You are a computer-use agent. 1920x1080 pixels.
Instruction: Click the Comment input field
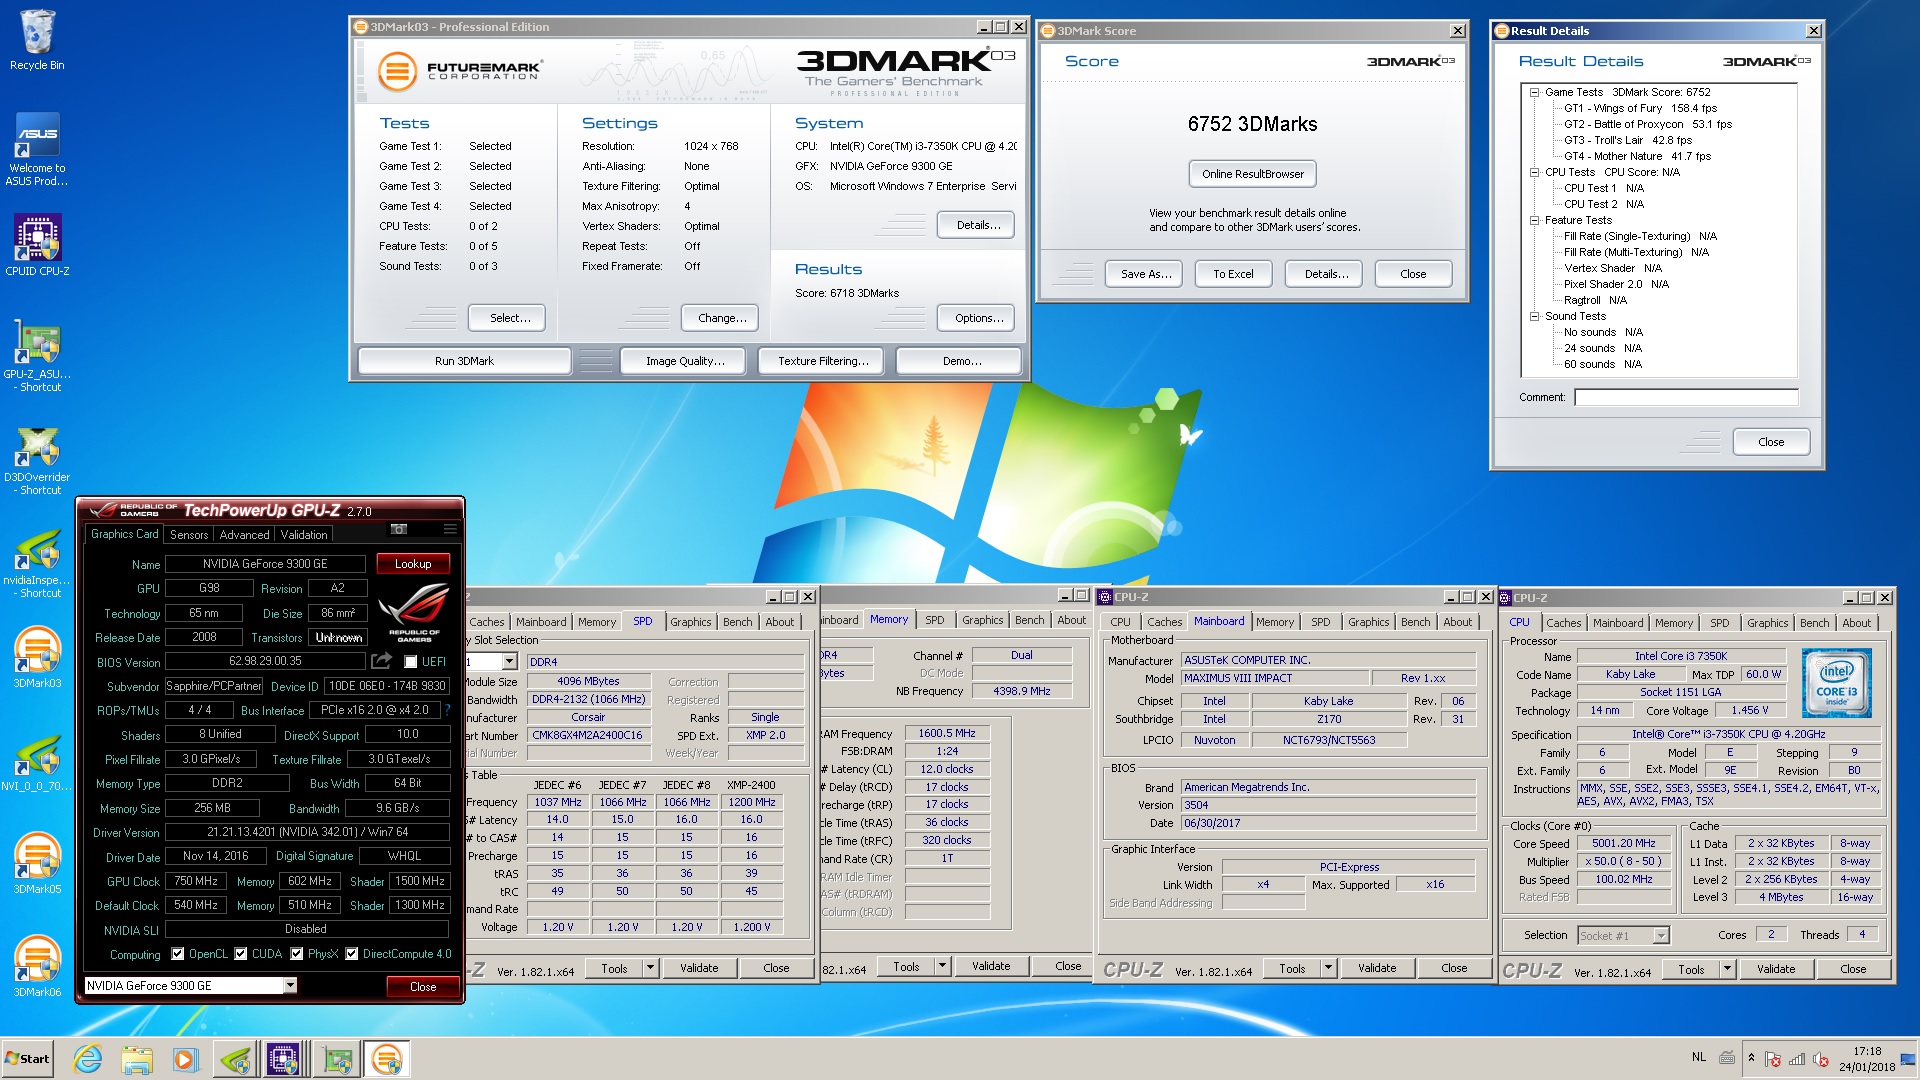point(1686,397)
